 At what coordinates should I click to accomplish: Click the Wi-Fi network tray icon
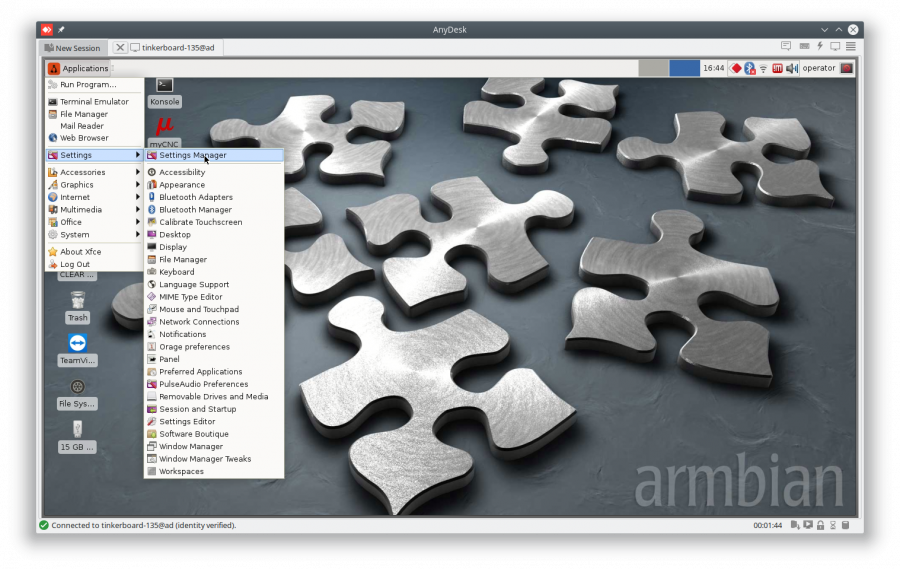[x=763, y=68]
